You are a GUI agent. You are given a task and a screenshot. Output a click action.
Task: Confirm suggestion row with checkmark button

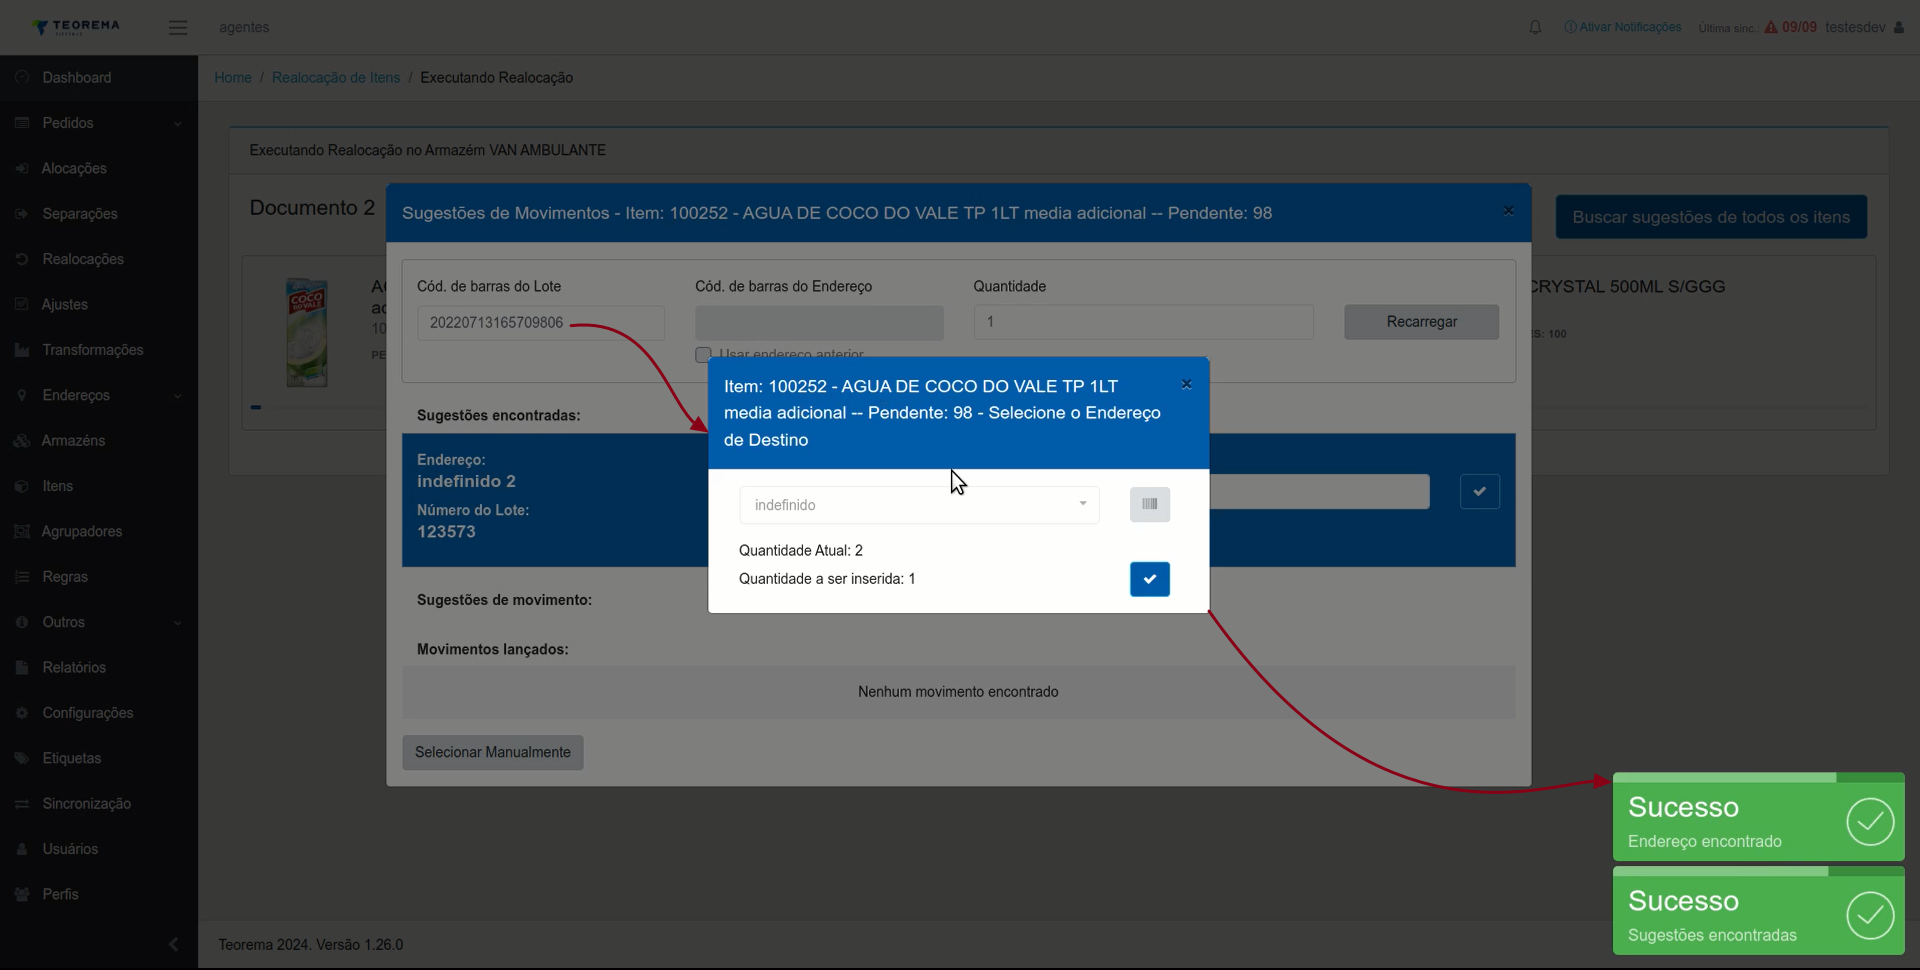pos(1479,491)
